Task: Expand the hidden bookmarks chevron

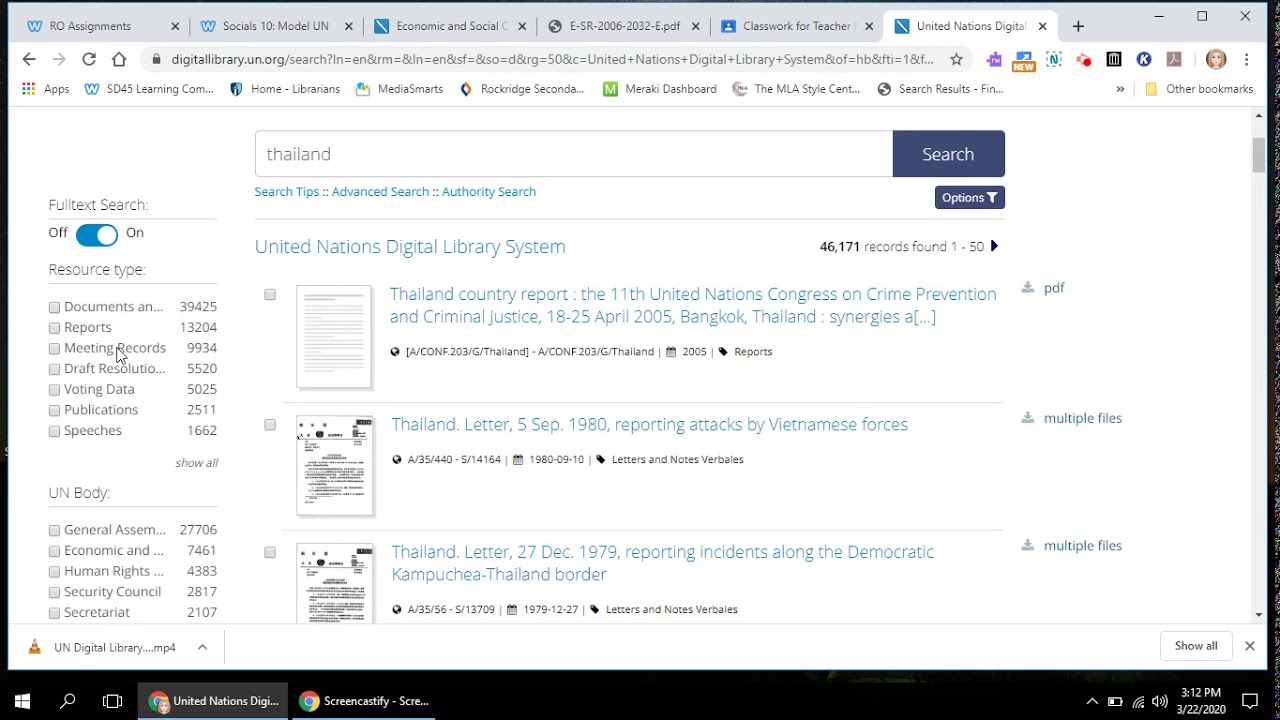Action: (x=1120, y=89)
